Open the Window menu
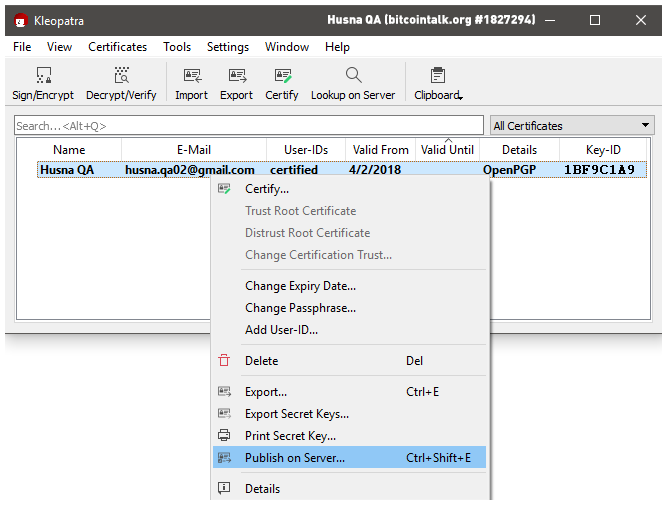This screenshot has height=506, width=668. (x=287, y=47)
